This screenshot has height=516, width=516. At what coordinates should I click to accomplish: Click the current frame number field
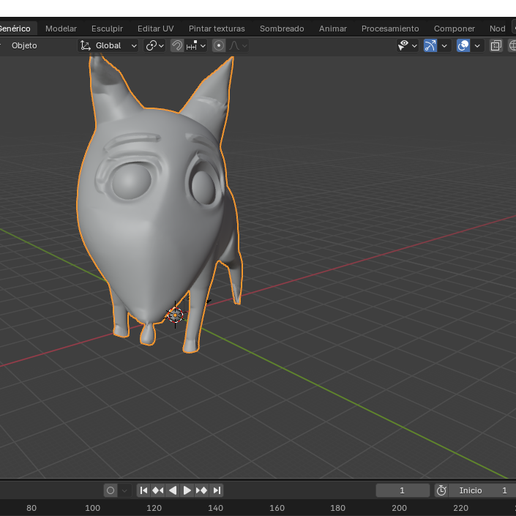point(402,490)
